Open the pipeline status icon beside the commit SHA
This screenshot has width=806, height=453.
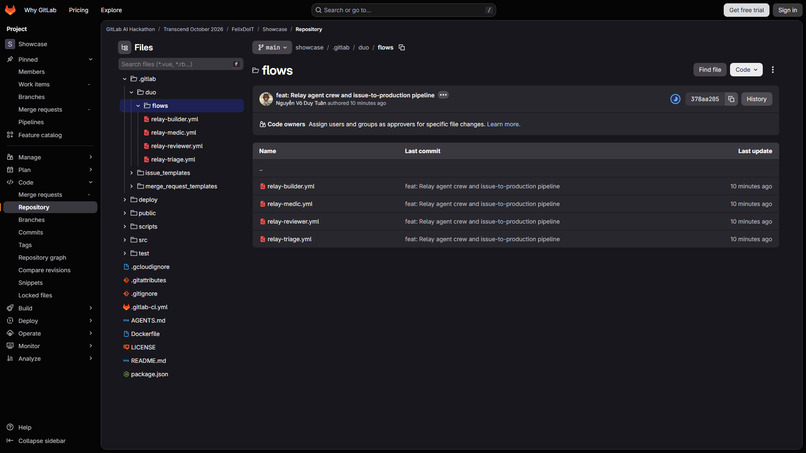(x=675, y=99)
